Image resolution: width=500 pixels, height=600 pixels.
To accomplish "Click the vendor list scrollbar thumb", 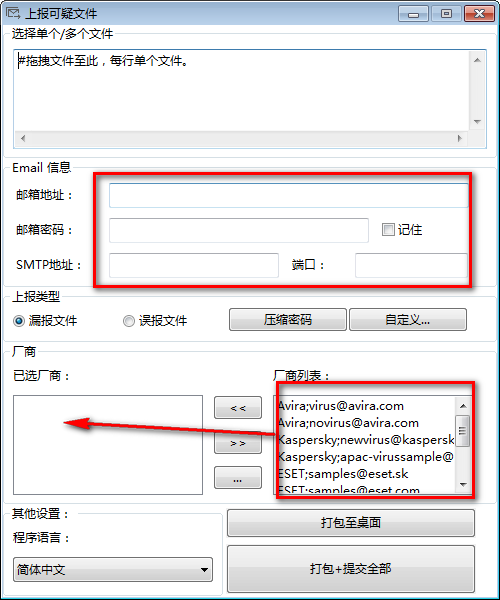I will (x=463, y=430).
